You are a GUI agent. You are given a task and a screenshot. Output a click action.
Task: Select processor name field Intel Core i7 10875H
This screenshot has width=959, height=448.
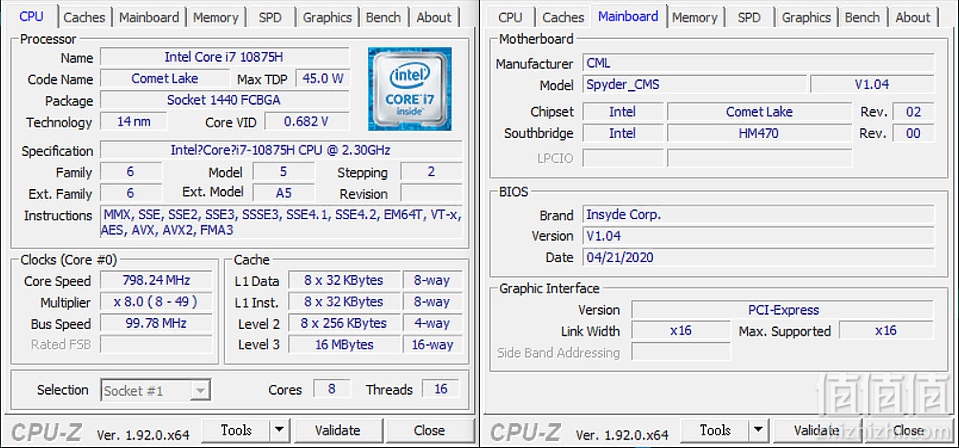point(224,57)
